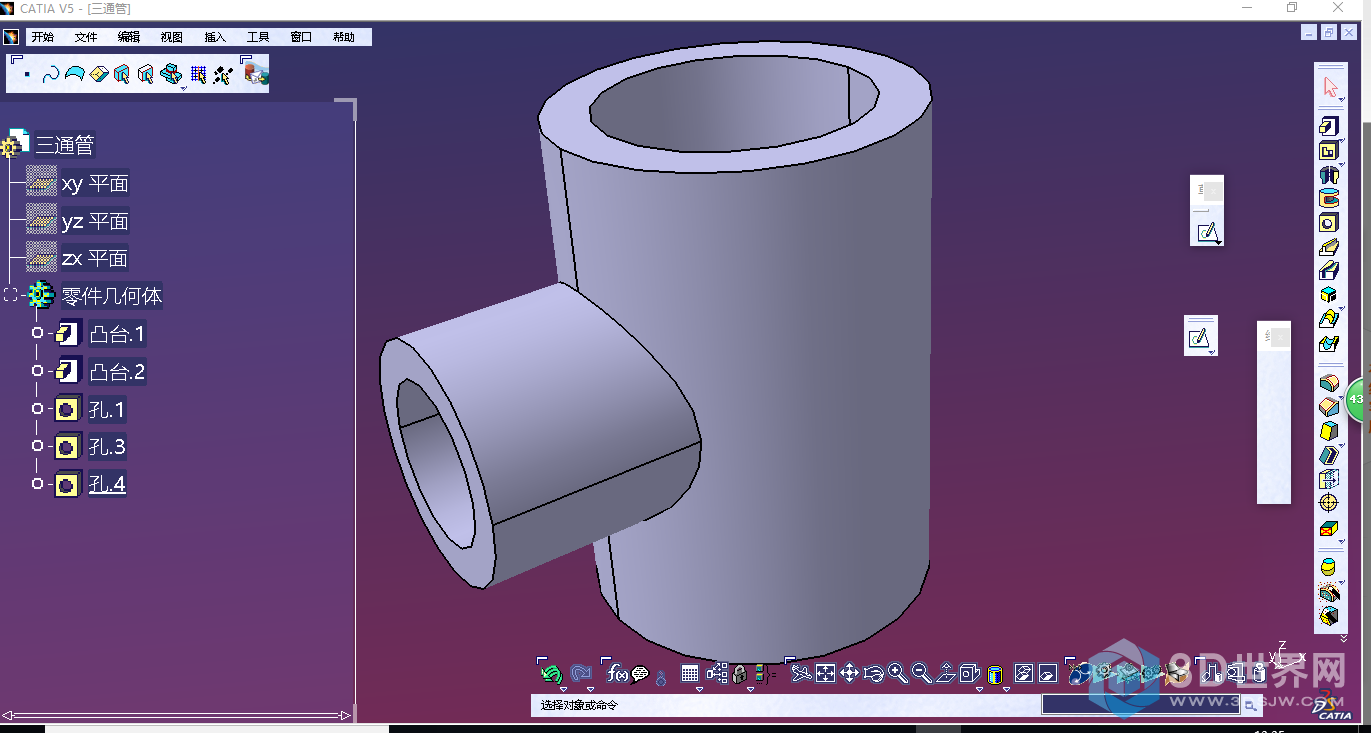Select the Hole tool in right toolbar
Image resolution: width=1371 pixels, height=733 pixels.
[1328, 223]
